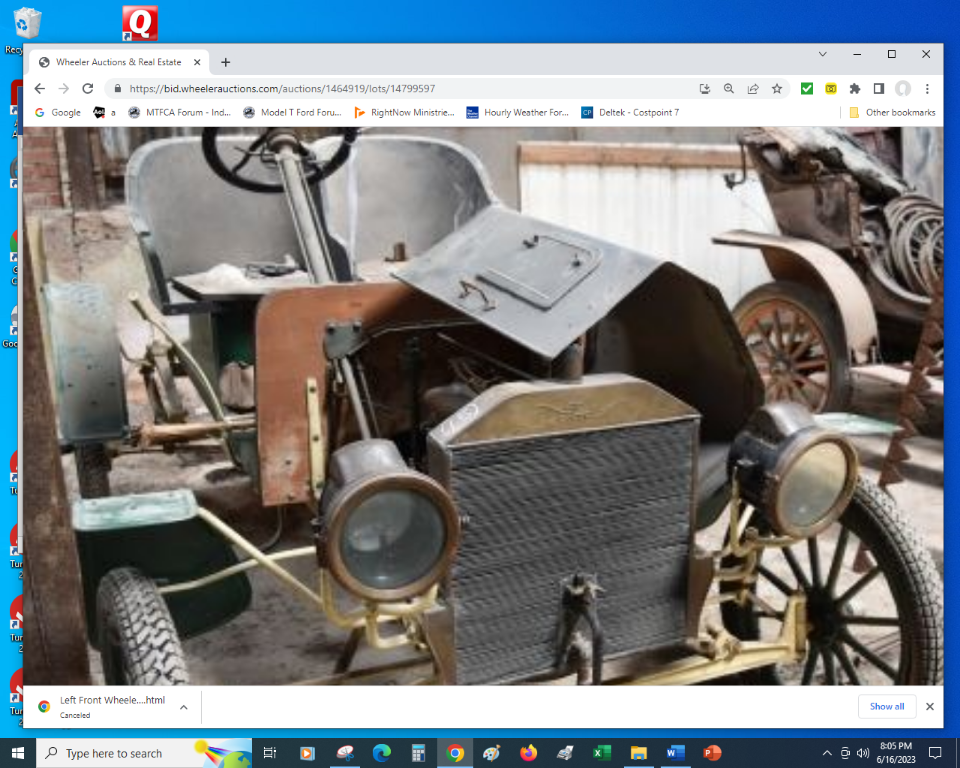This screenshot has width=960, height=768.
Task: Bookmark this page with the star icon
Action: [x=777, y=88]
